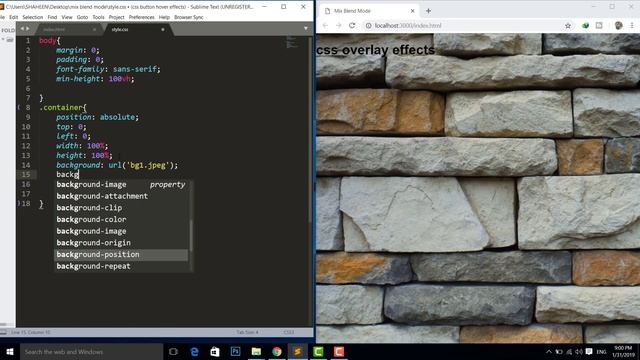This screenshot has height=360, width=640.
Task: Open the Find menu
Action: 52,17
